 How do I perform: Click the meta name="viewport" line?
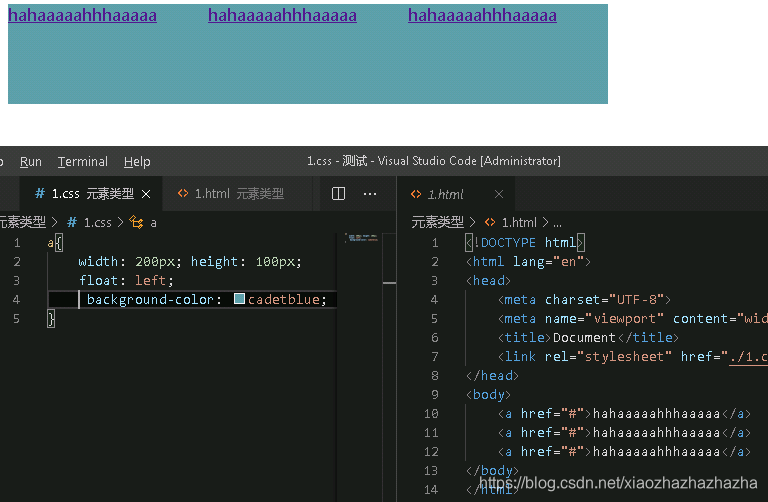tap(632, 319)
